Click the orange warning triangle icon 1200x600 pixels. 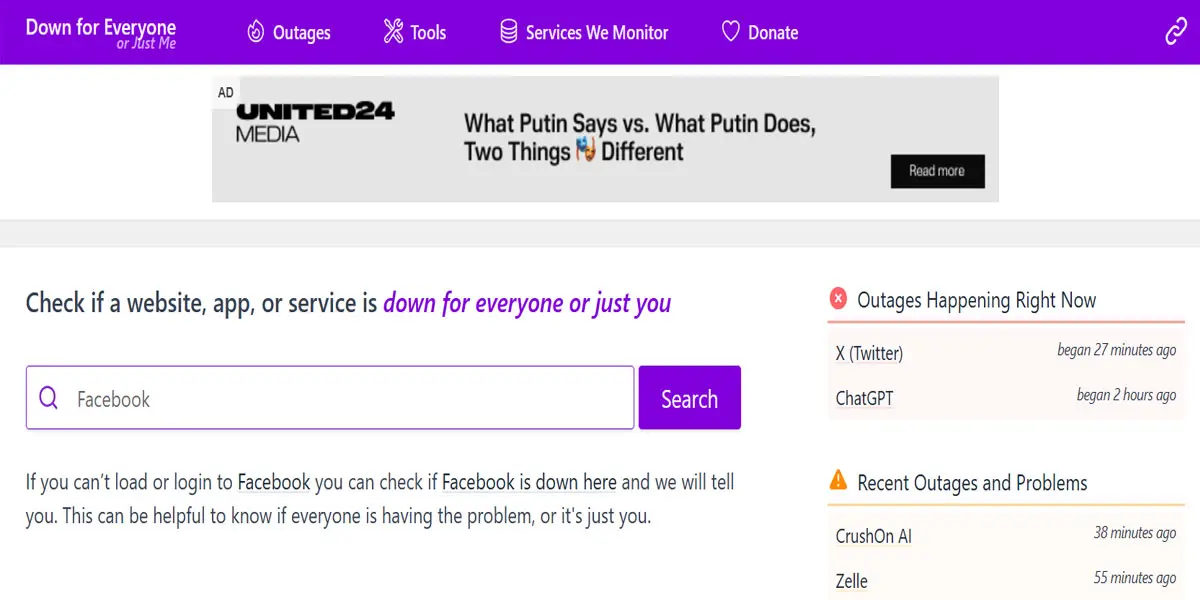click(838, 481)
